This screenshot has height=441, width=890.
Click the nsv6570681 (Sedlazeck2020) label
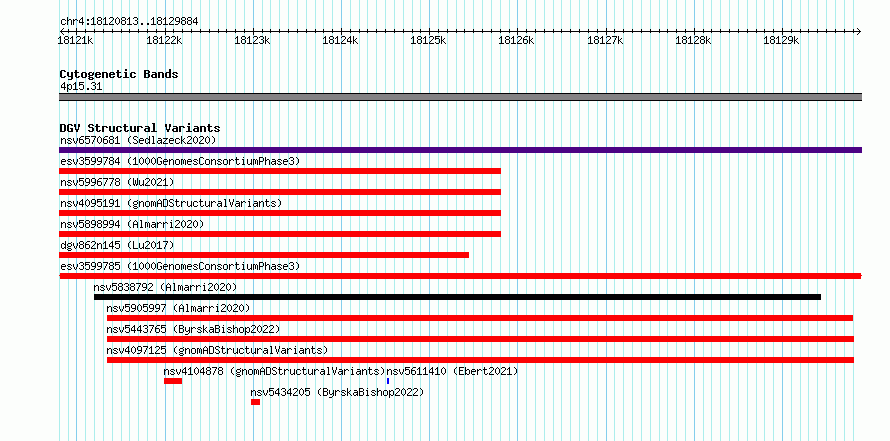[x=138, y=140]
